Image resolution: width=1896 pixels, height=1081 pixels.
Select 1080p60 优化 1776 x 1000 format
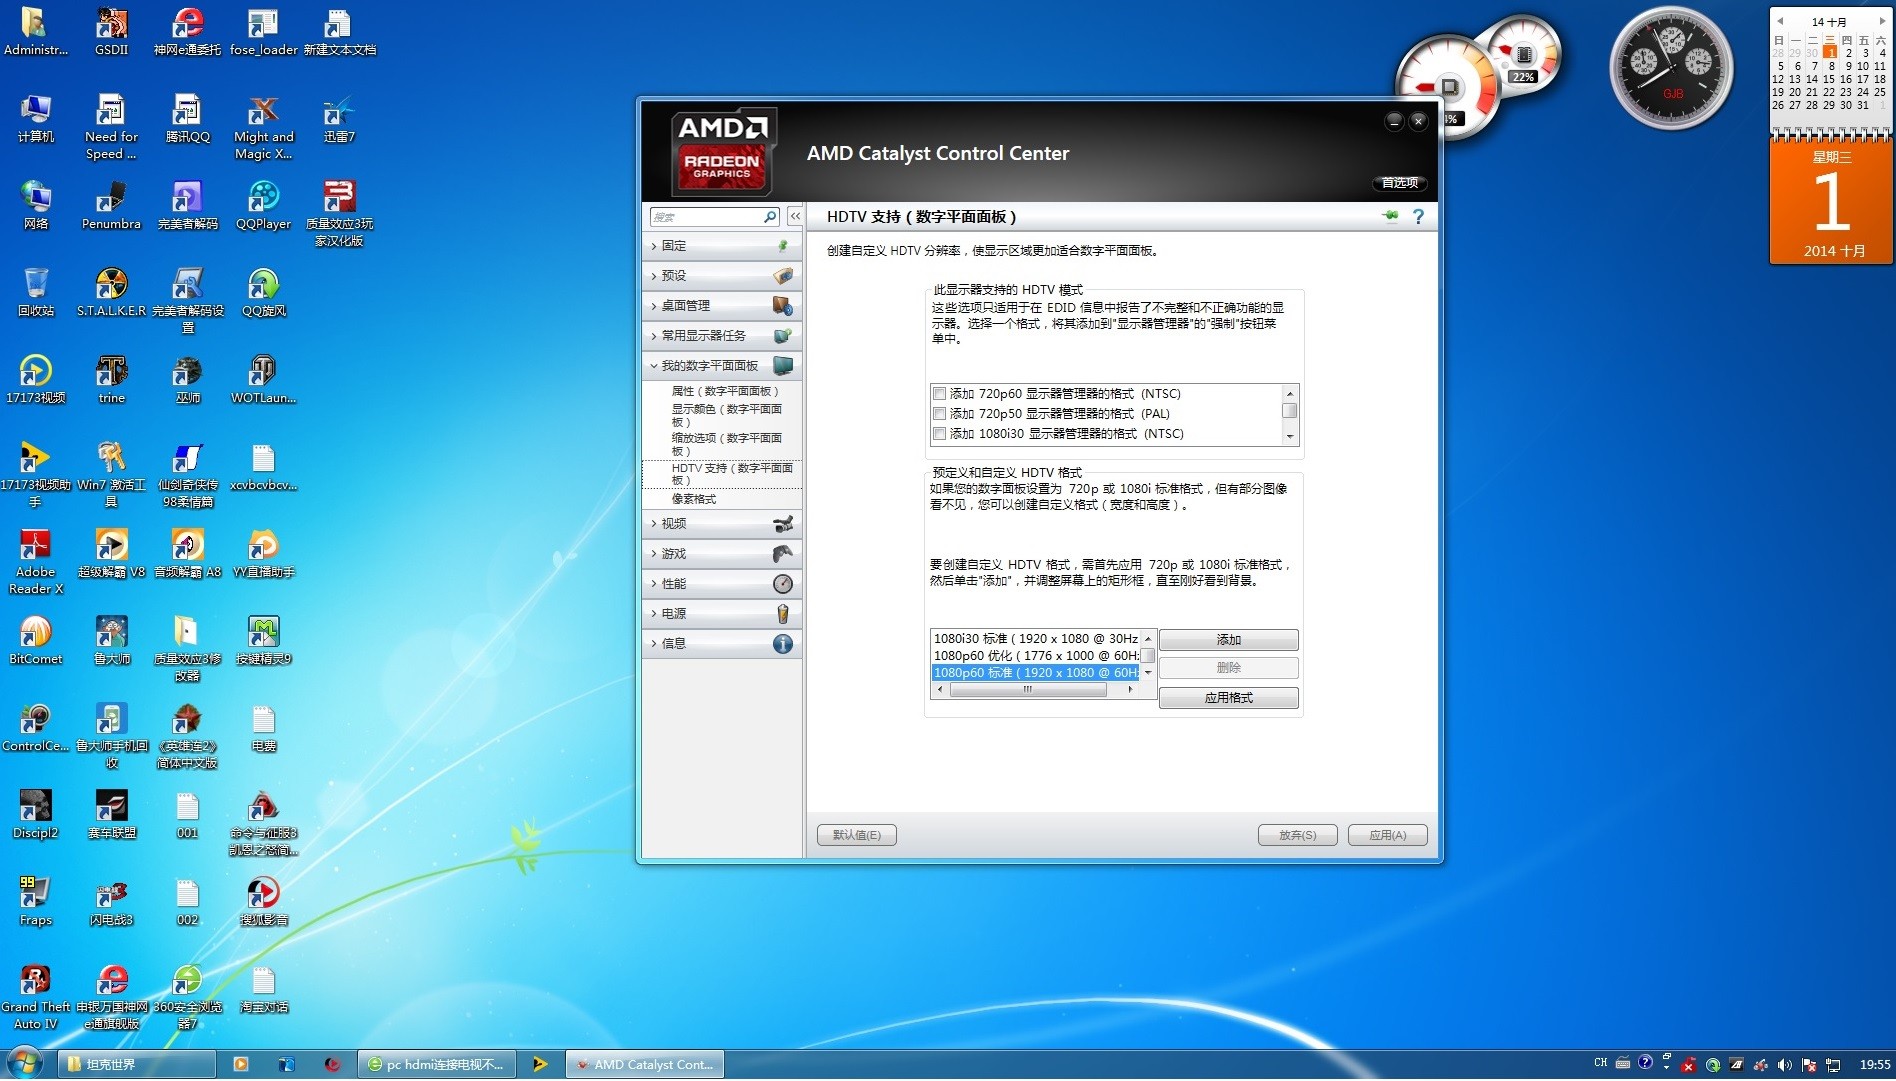coord(1036,656)
